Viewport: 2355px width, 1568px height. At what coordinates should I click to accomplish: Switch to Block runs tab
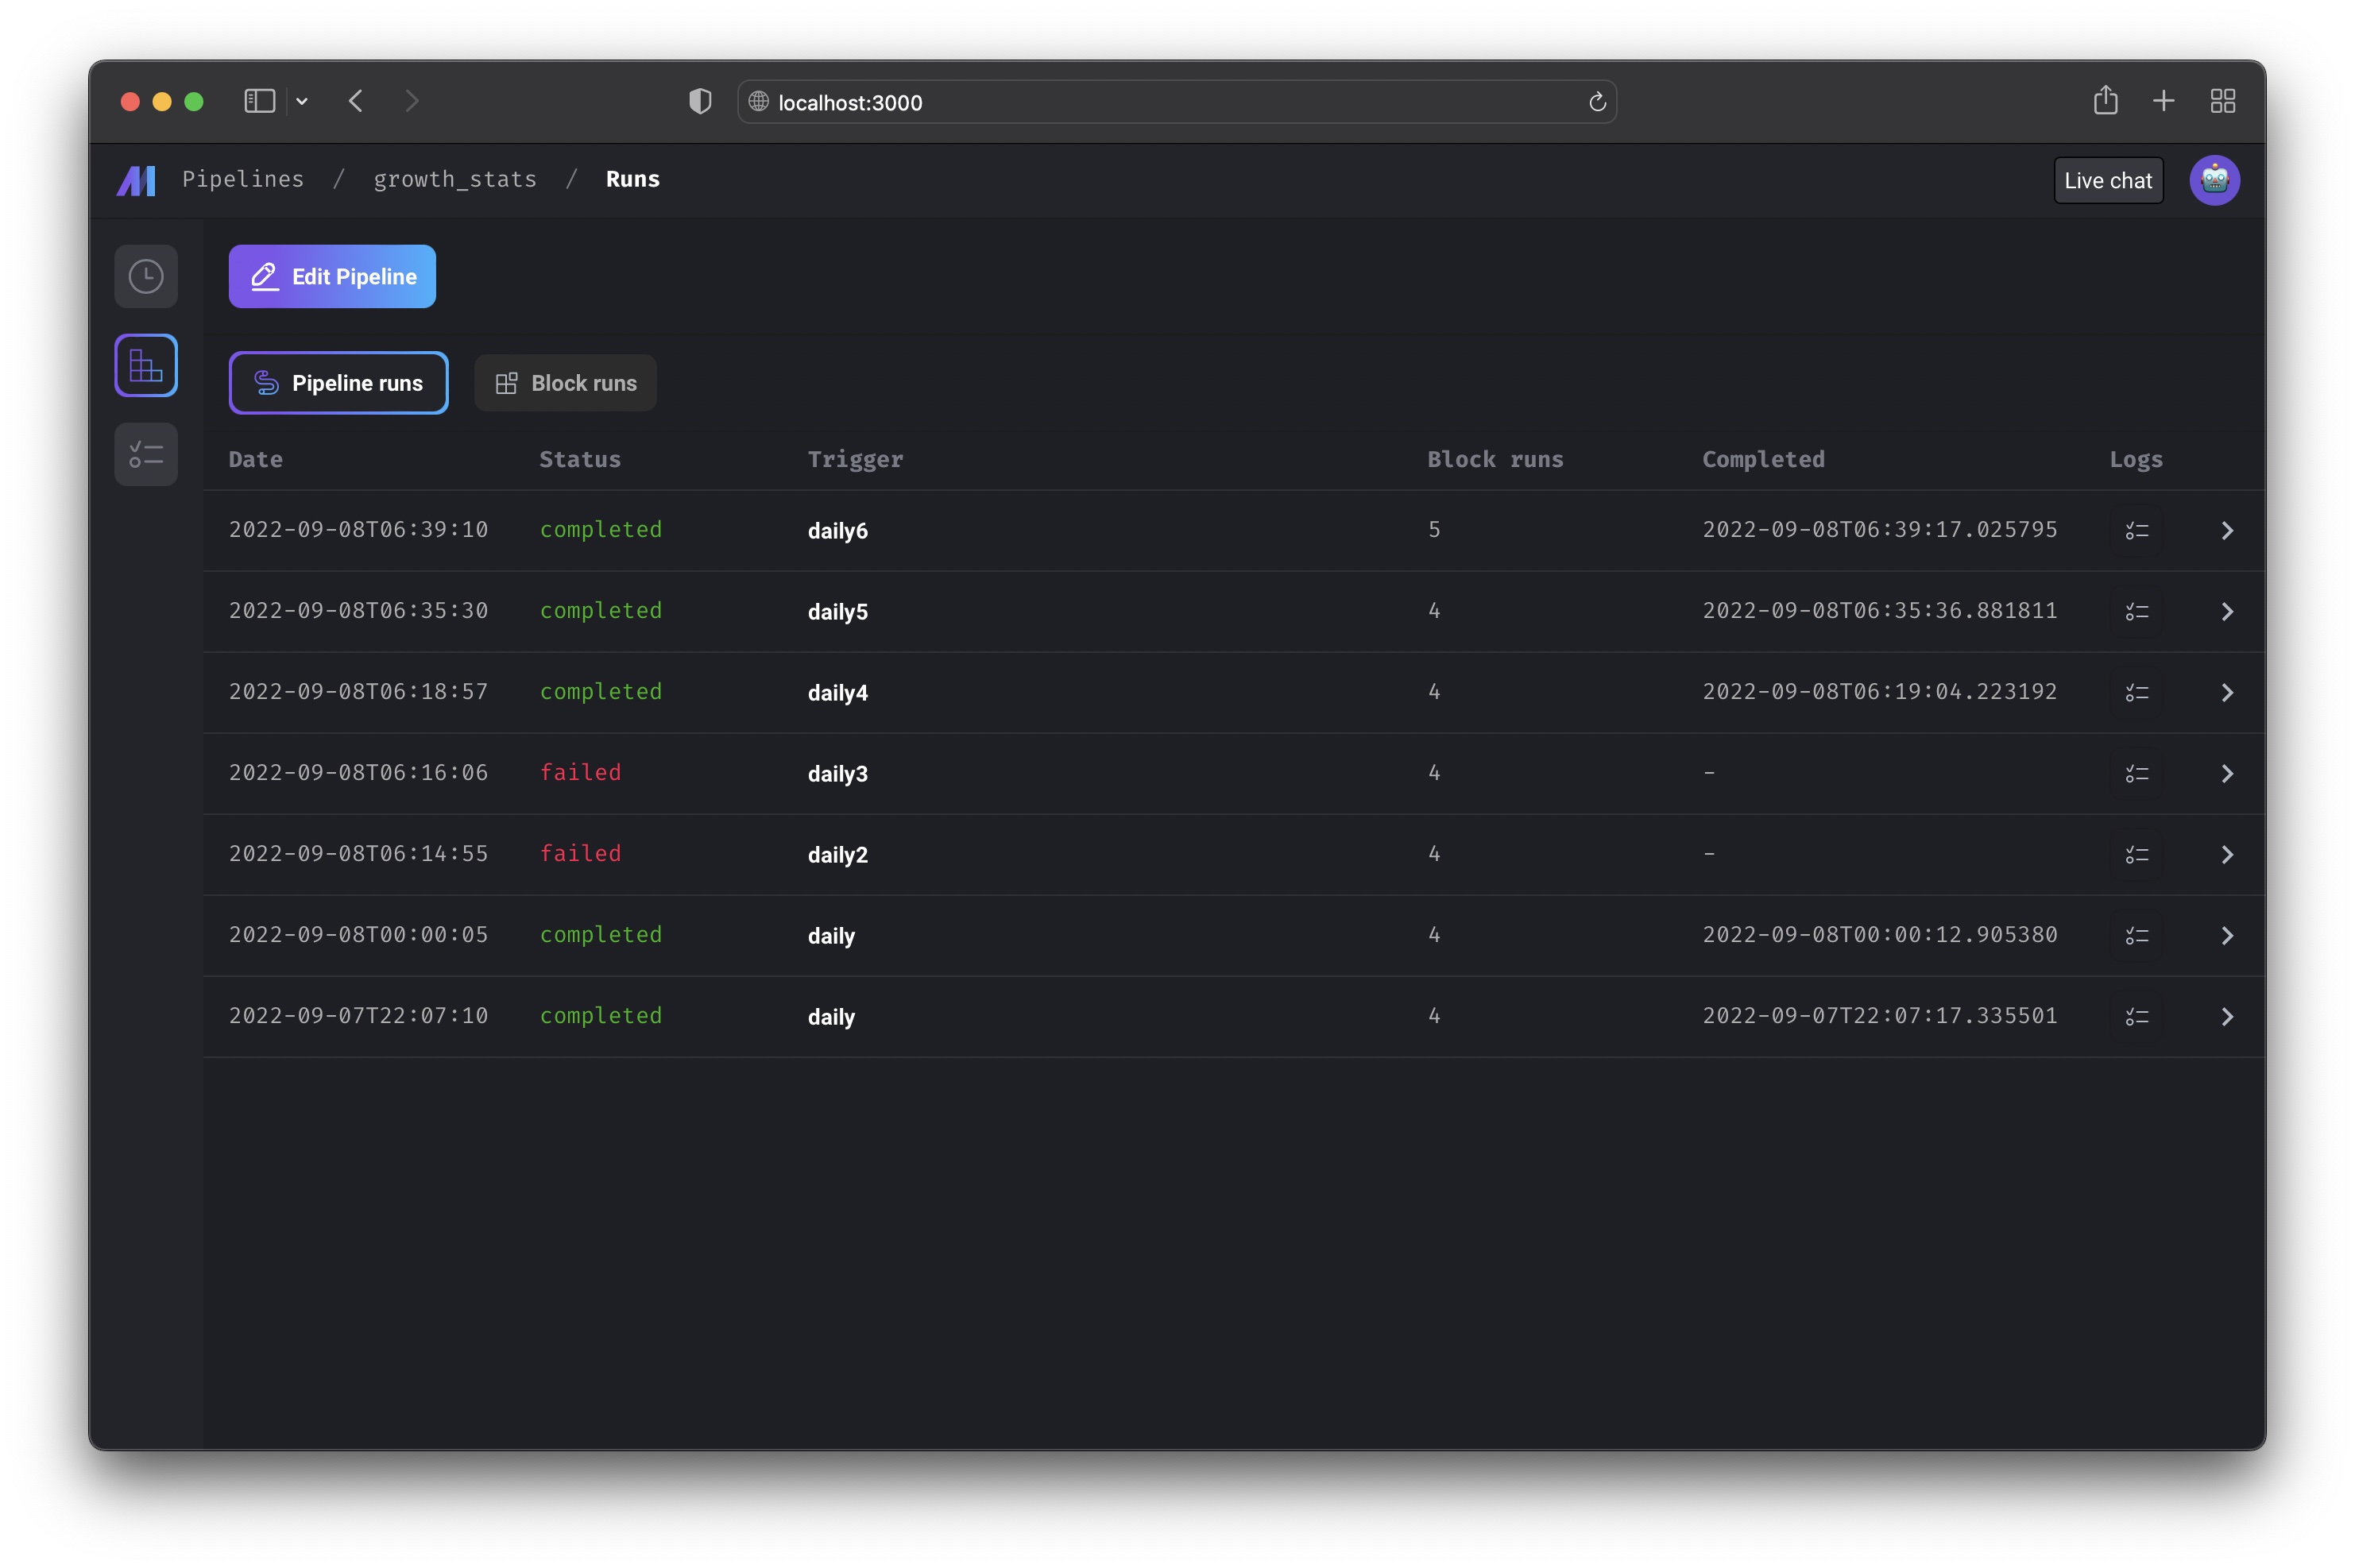click(565, 383)
